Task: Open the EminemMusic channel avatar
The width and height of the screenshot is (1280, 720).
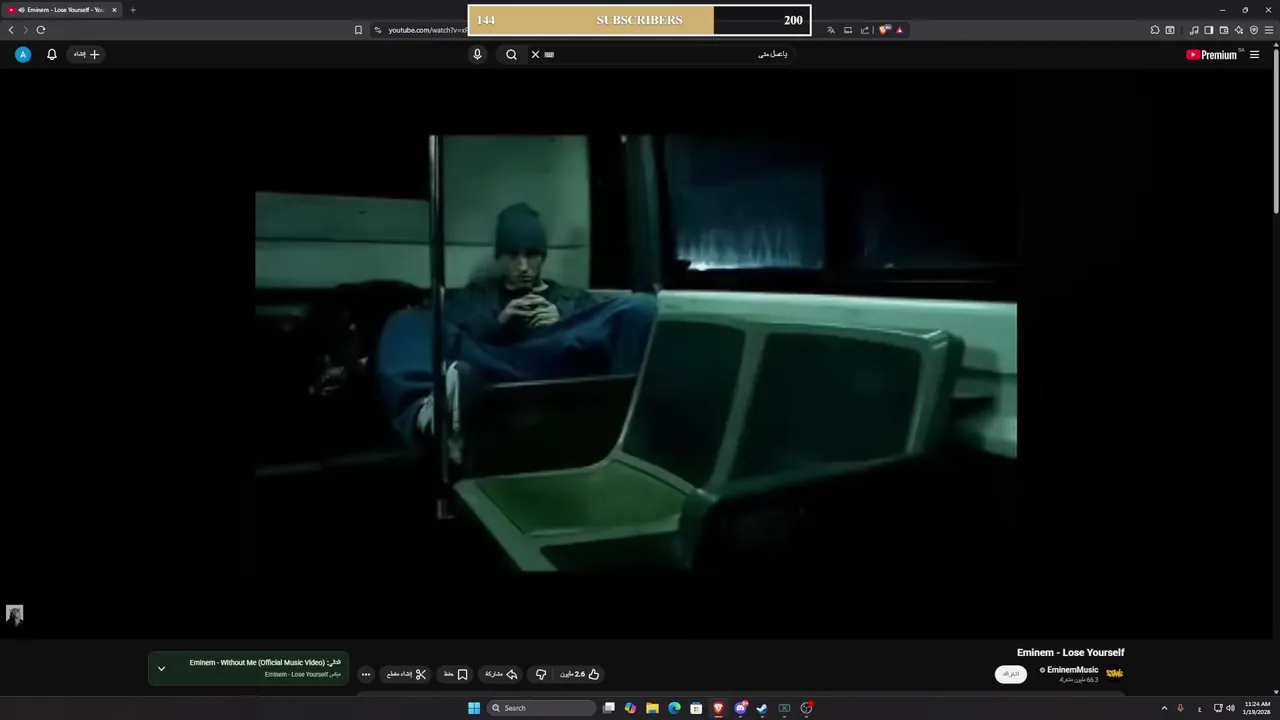Action: point(1114,673)
